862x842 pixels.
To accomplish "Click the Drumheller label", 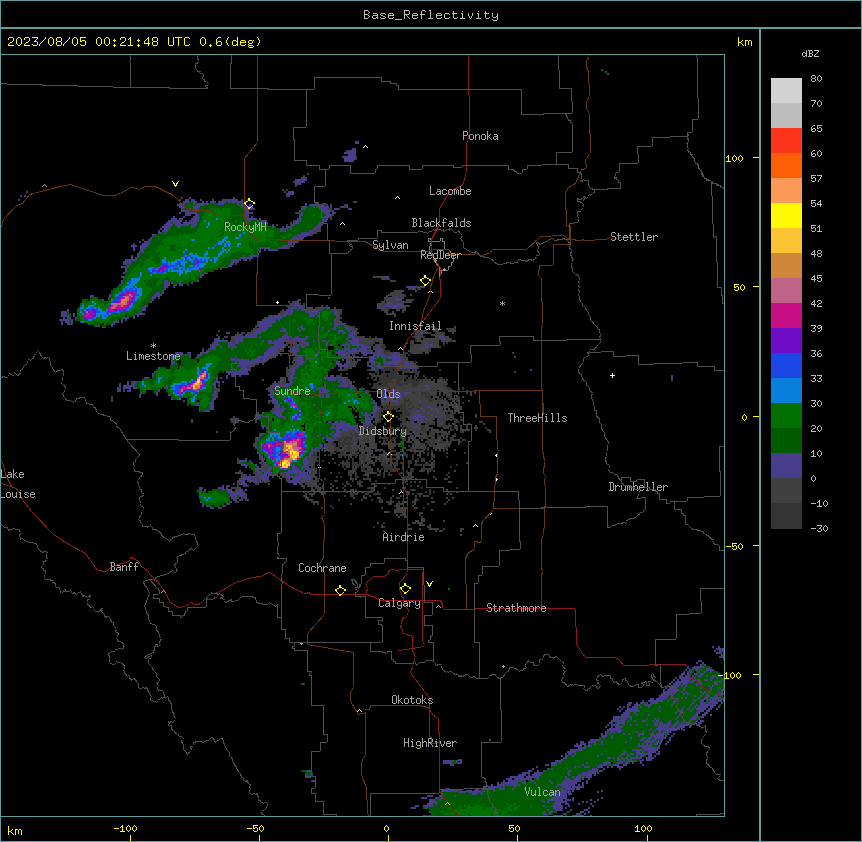I will (638, 487).
